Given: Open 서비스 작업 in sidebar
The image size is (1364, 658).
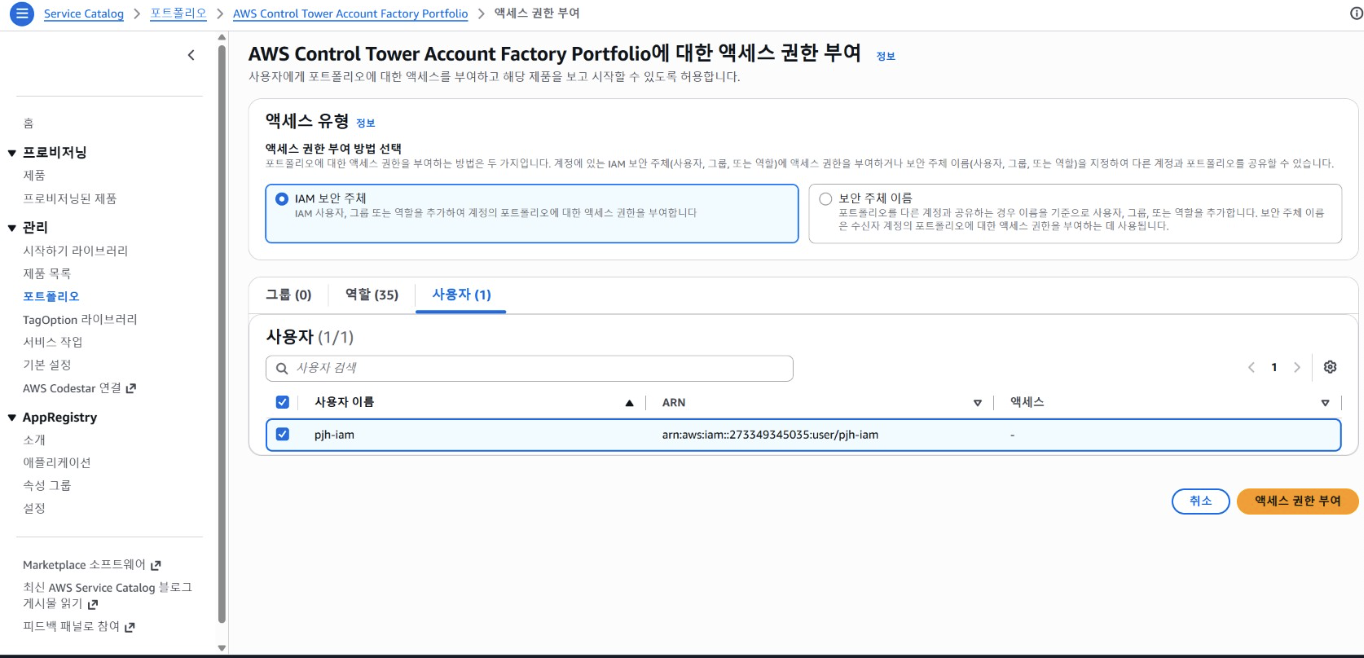Looking at the screenshot, I should pos(52,342).
